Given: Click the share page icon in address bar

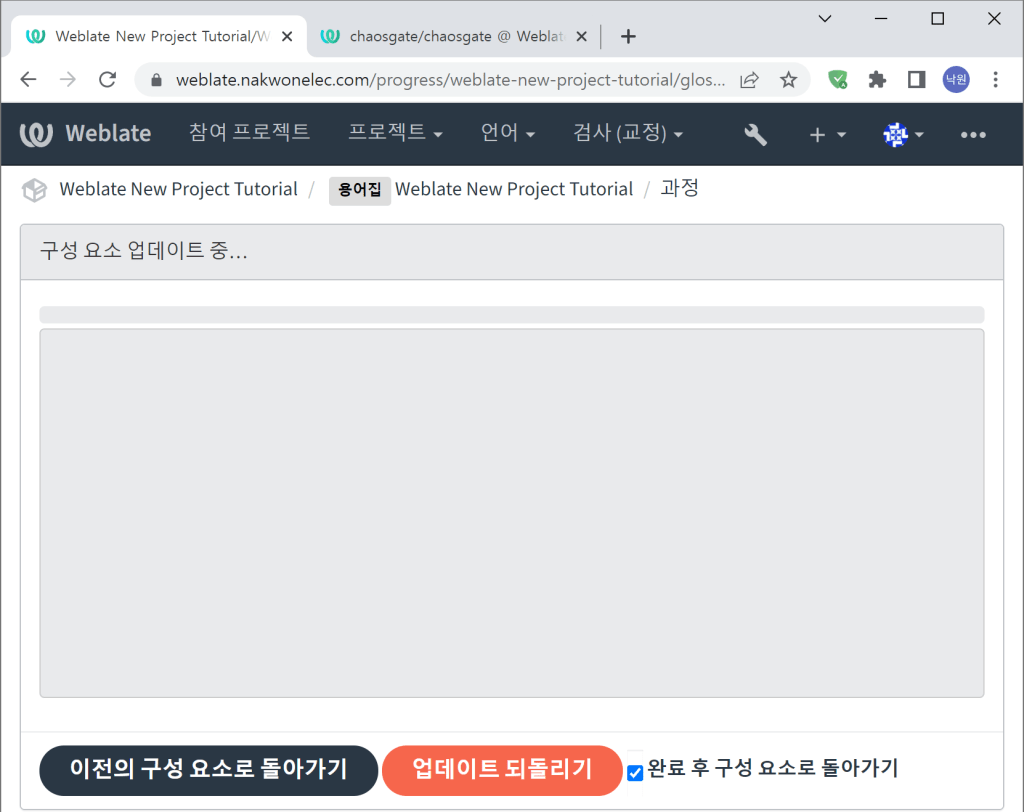Looking at the screenshot, I should (x=749, y=80).
